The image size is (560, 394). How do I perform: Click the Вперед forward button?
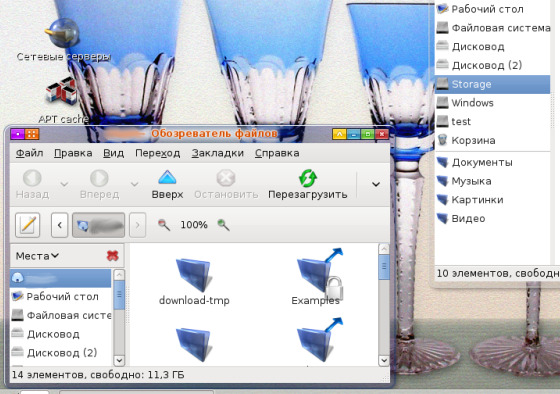[99, 185]
